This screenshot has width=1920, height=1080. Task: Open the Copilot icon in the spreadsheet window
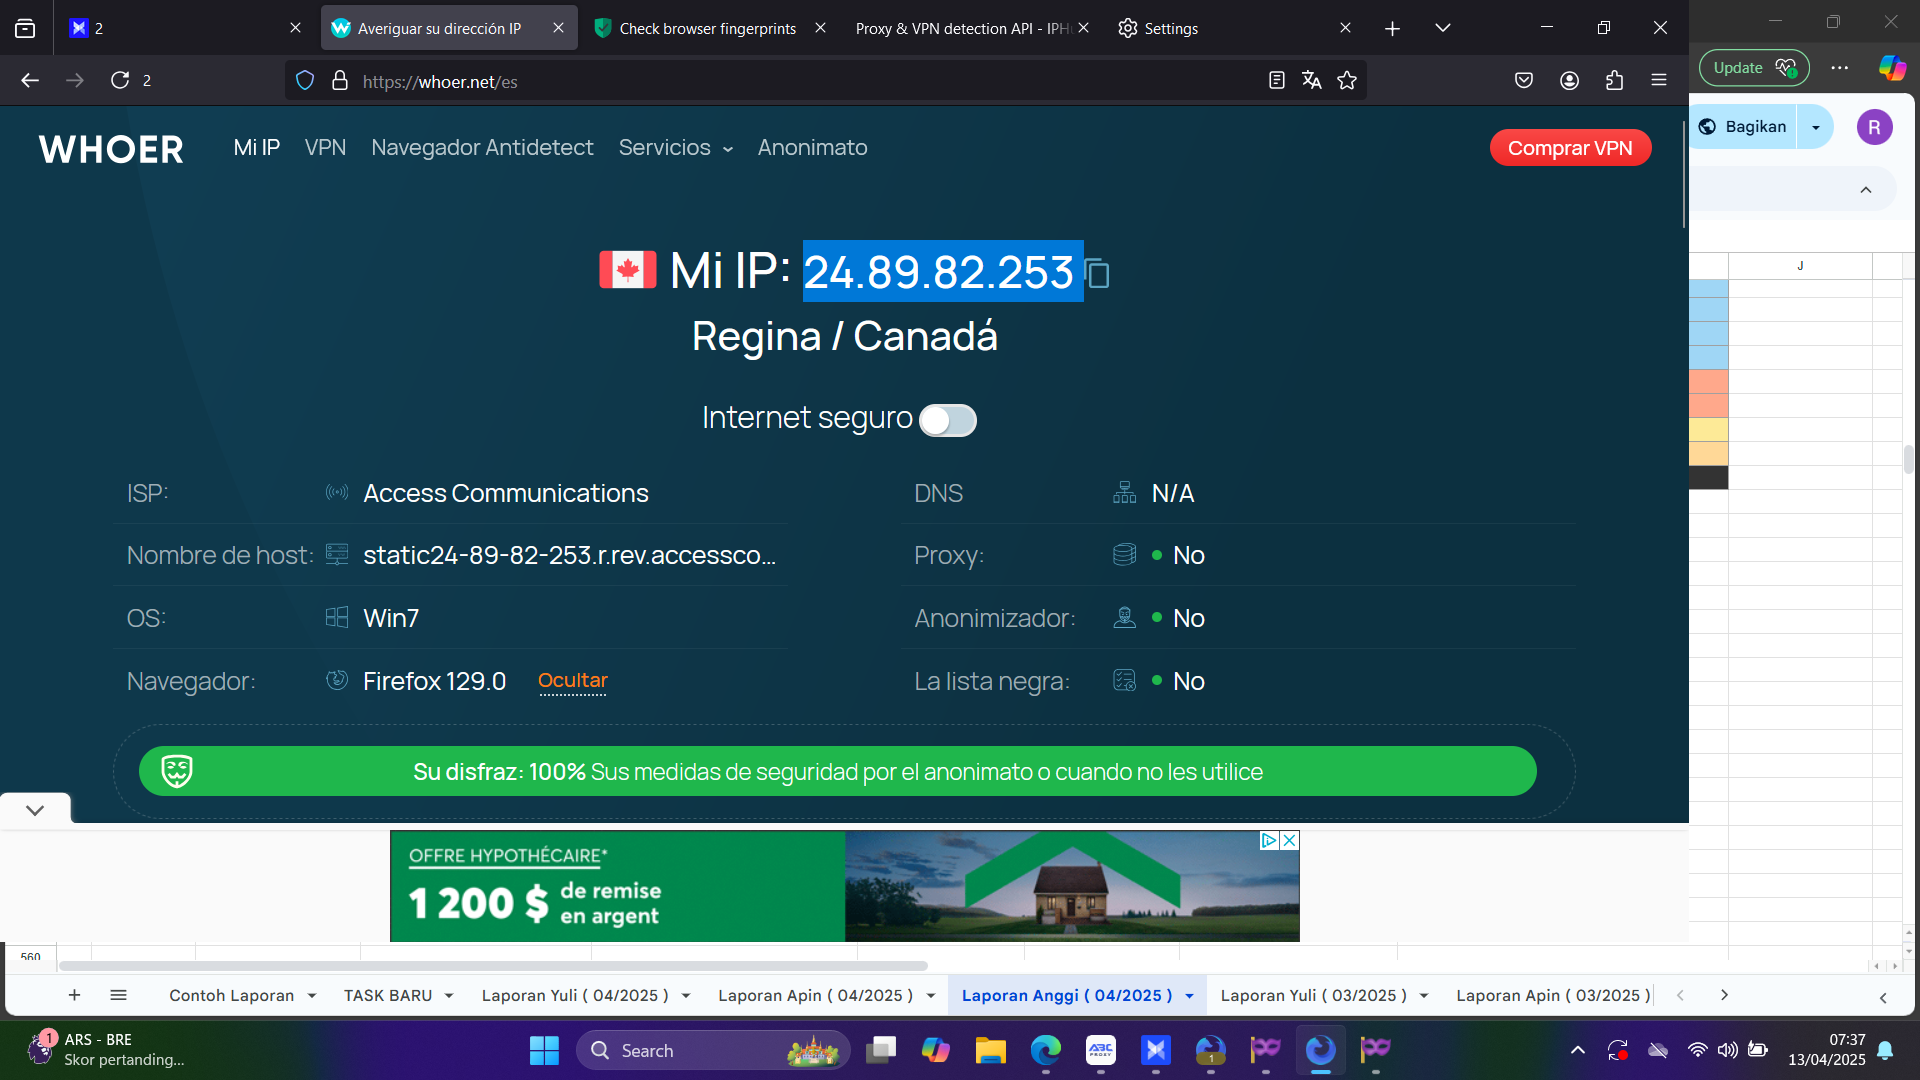[1892, 68]
